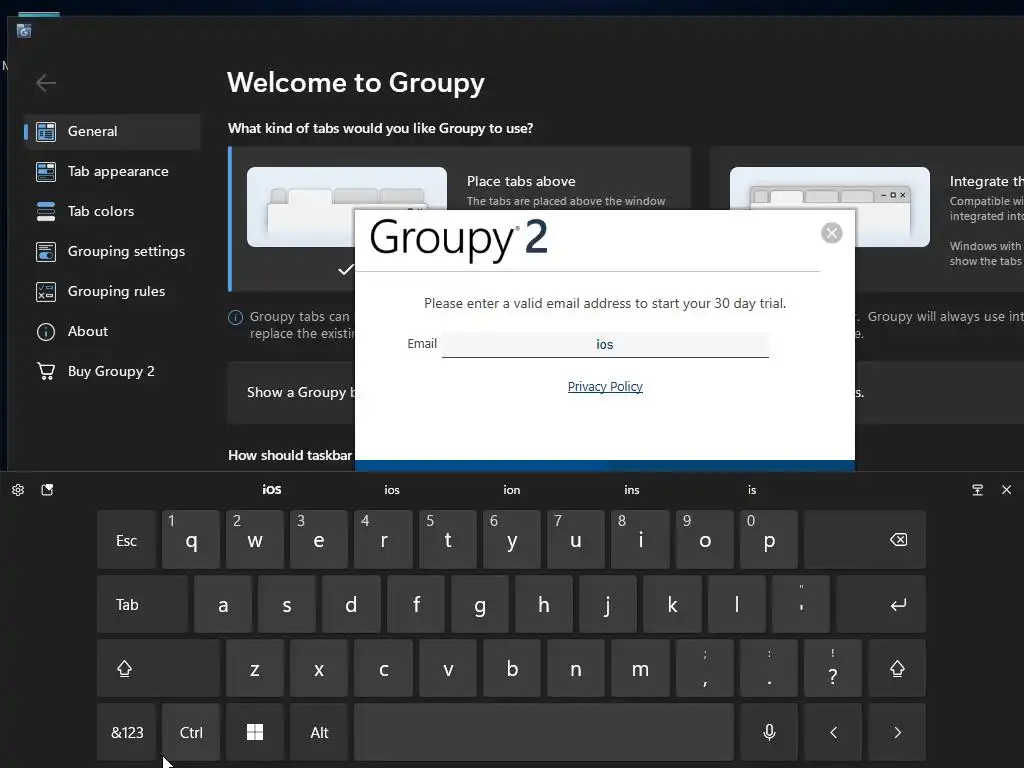Tap the p key
This screenshot has width=1024, height=768.
(x=769, y=540)
